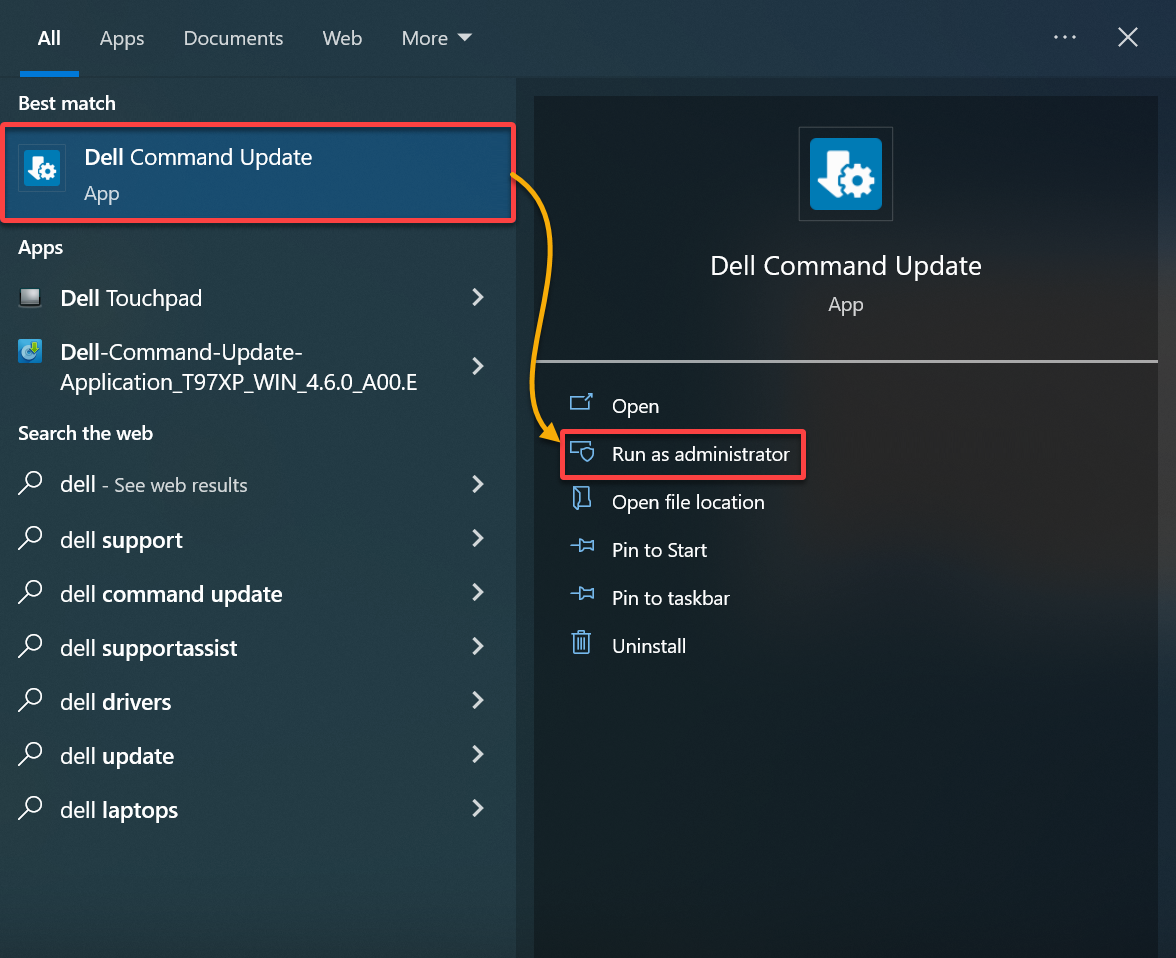This screenshot has width=1176, height=958.
Task: Click dell update web suggestion text
Action: click(117, 756)
